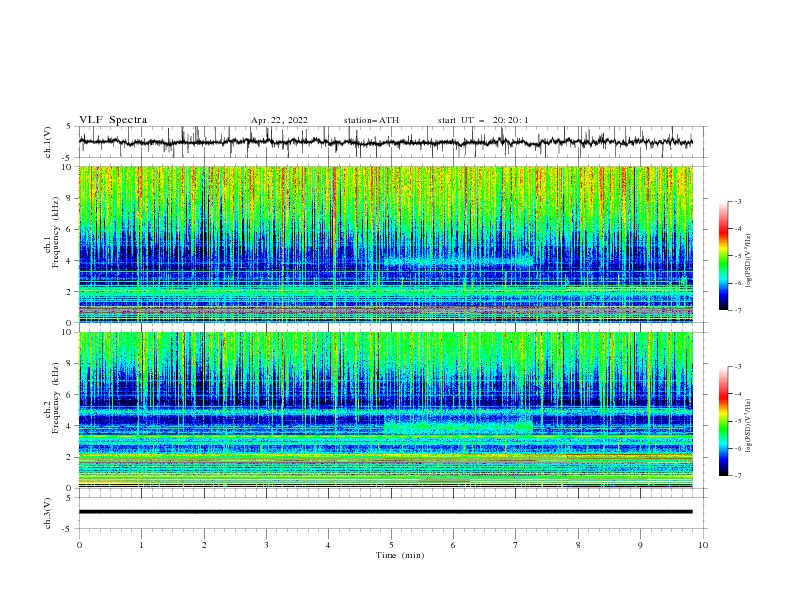Click the "10" frequency tick of ch.1 panel

click(x=68, y=167)
